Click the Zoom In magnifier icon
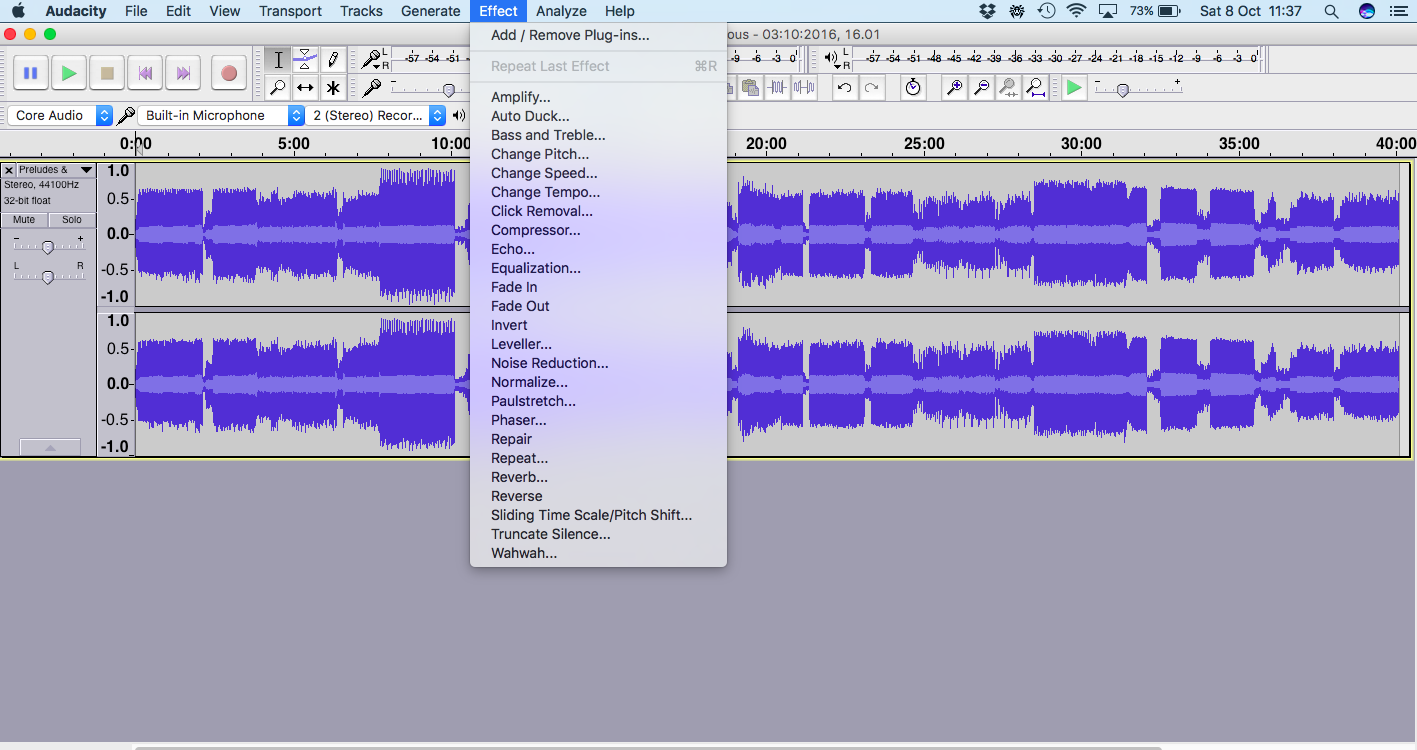This screenshot has width=1417, height=750. click(x=955, y=88)
